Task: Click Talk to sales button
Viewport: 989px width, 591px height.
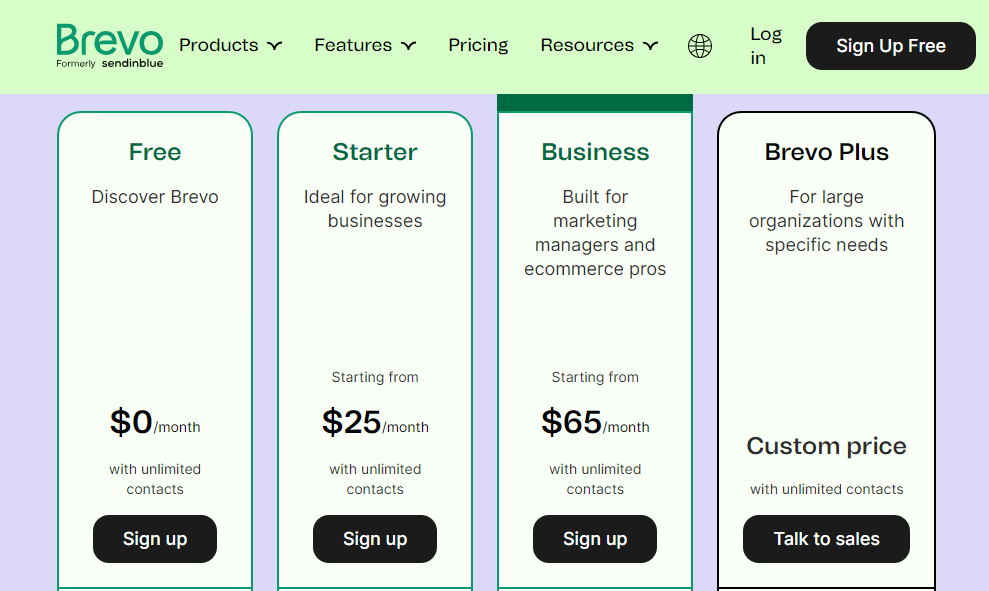Action: click(826, 539)
